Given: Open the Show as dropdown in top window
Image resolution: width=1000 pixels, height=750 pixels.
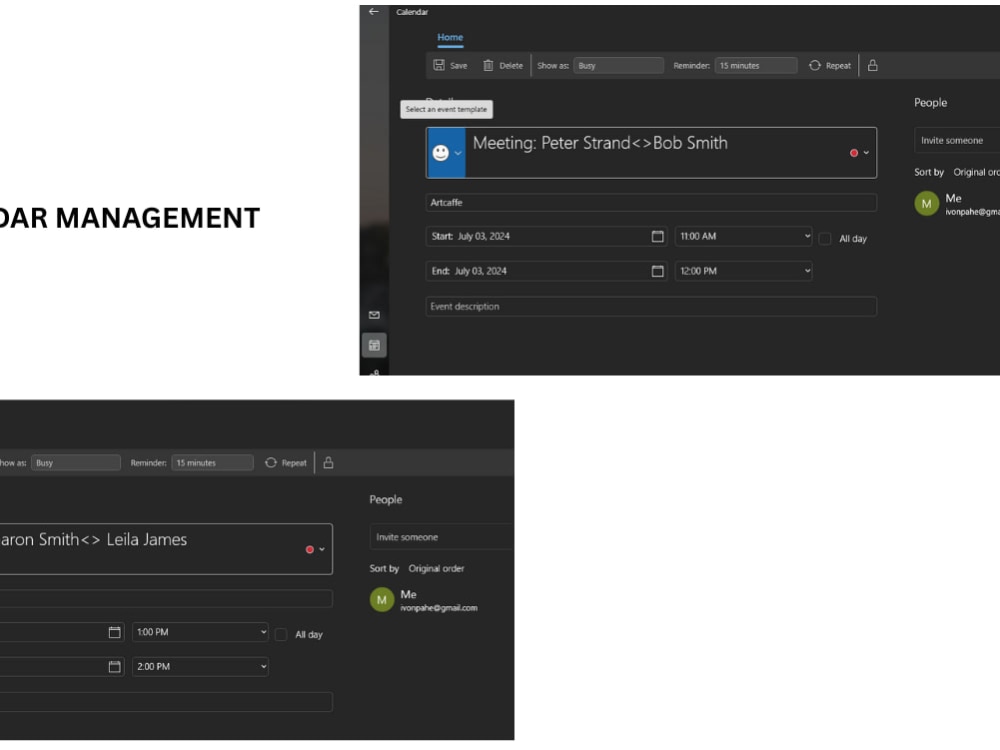Looking at the screenshot, I should tap(618, 65).
